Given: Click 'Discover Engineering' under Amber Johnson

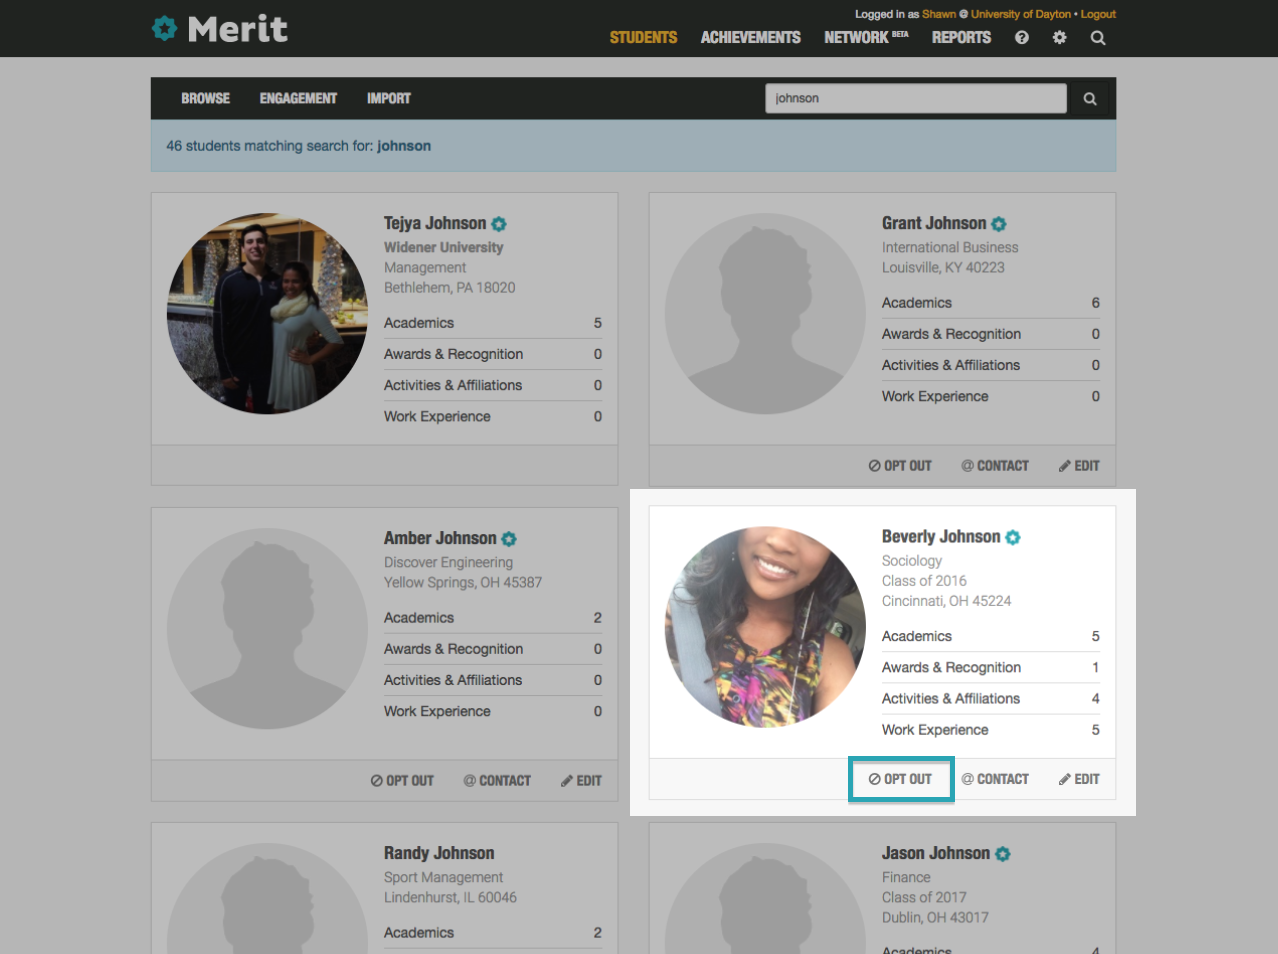Looking at the screenshot, I should pyautogui.click(x=448, y=562).
